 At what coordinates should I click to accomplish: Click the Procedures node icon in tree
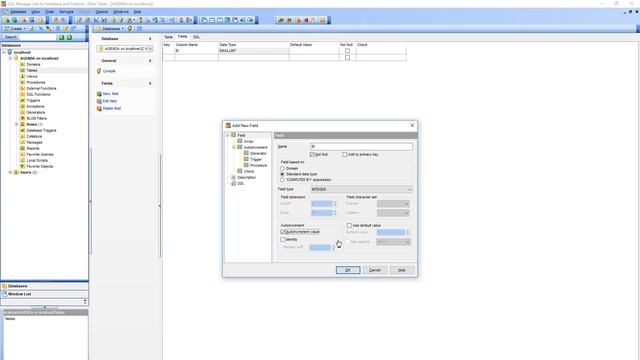click(23, 82)
